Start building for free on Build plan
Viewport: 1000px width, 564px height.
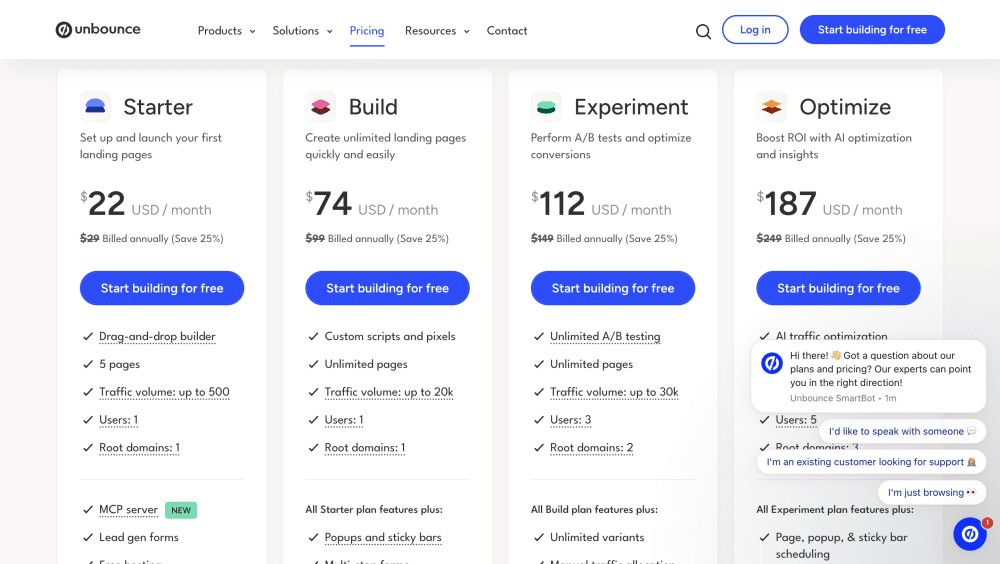[388, 288]
